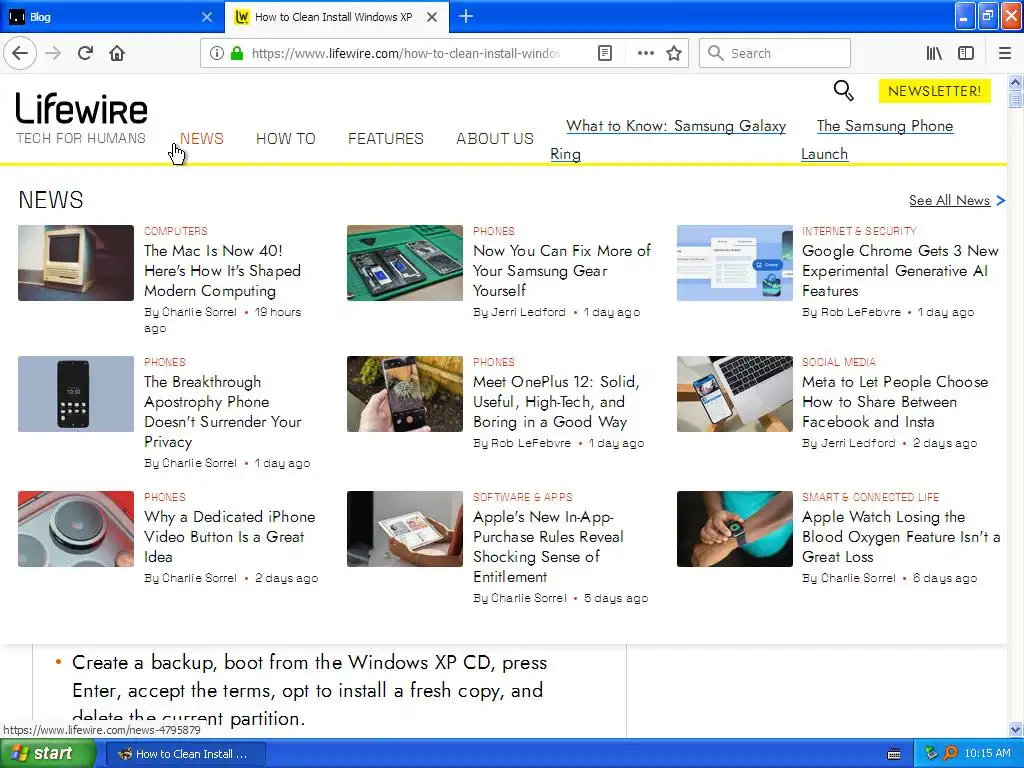Screen dimensions: 1024x768
Task: Reload the page with refresh icon
Action: pos(85,53)
